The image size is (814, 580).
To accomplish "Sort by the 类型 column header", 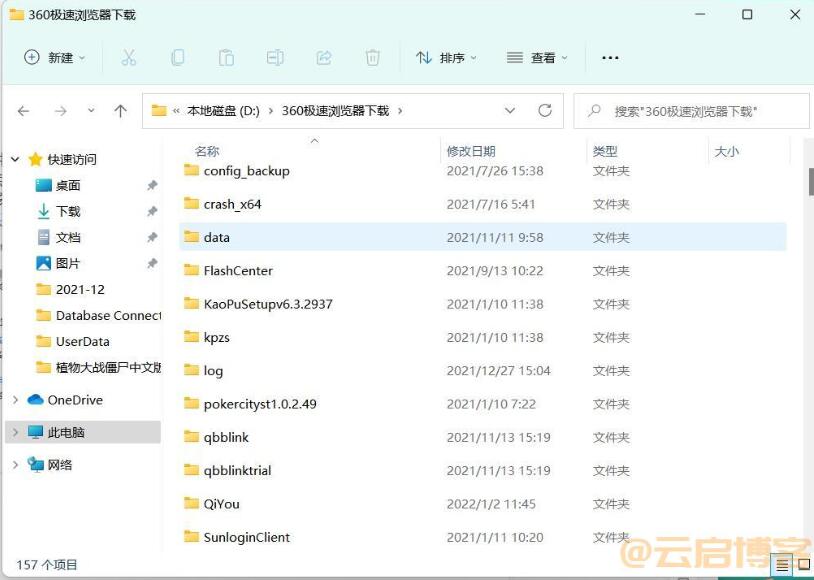I will coord(605,151).
